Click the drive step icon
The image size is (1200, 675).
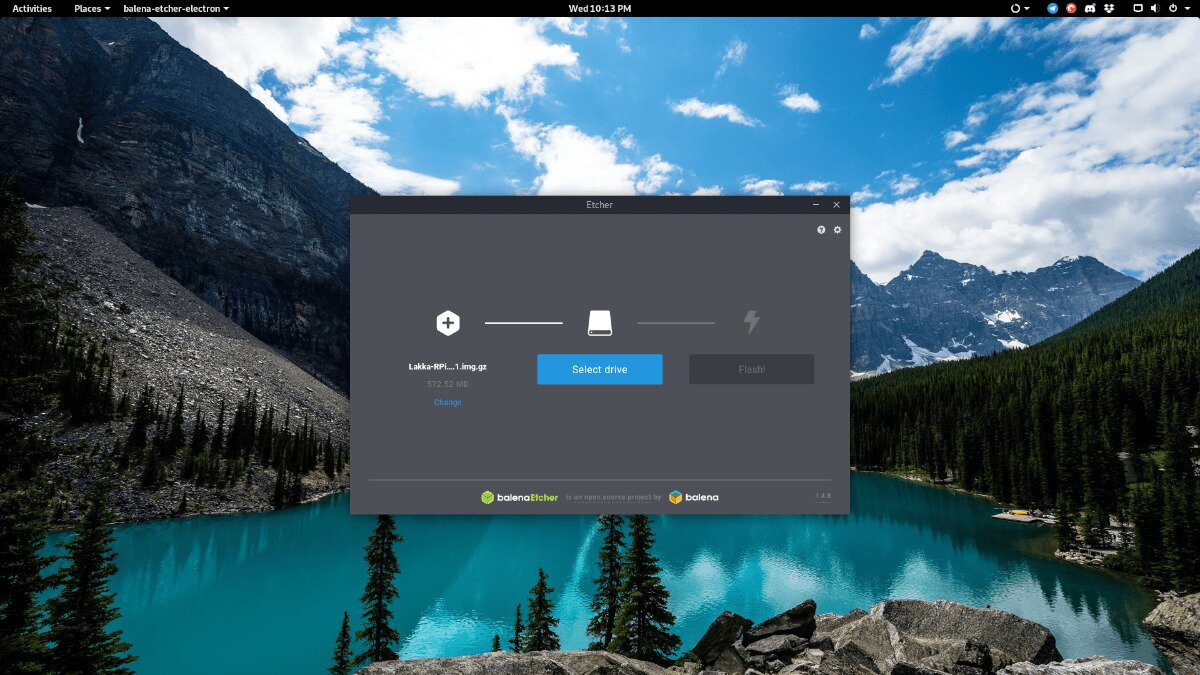[x=600, y=322]
